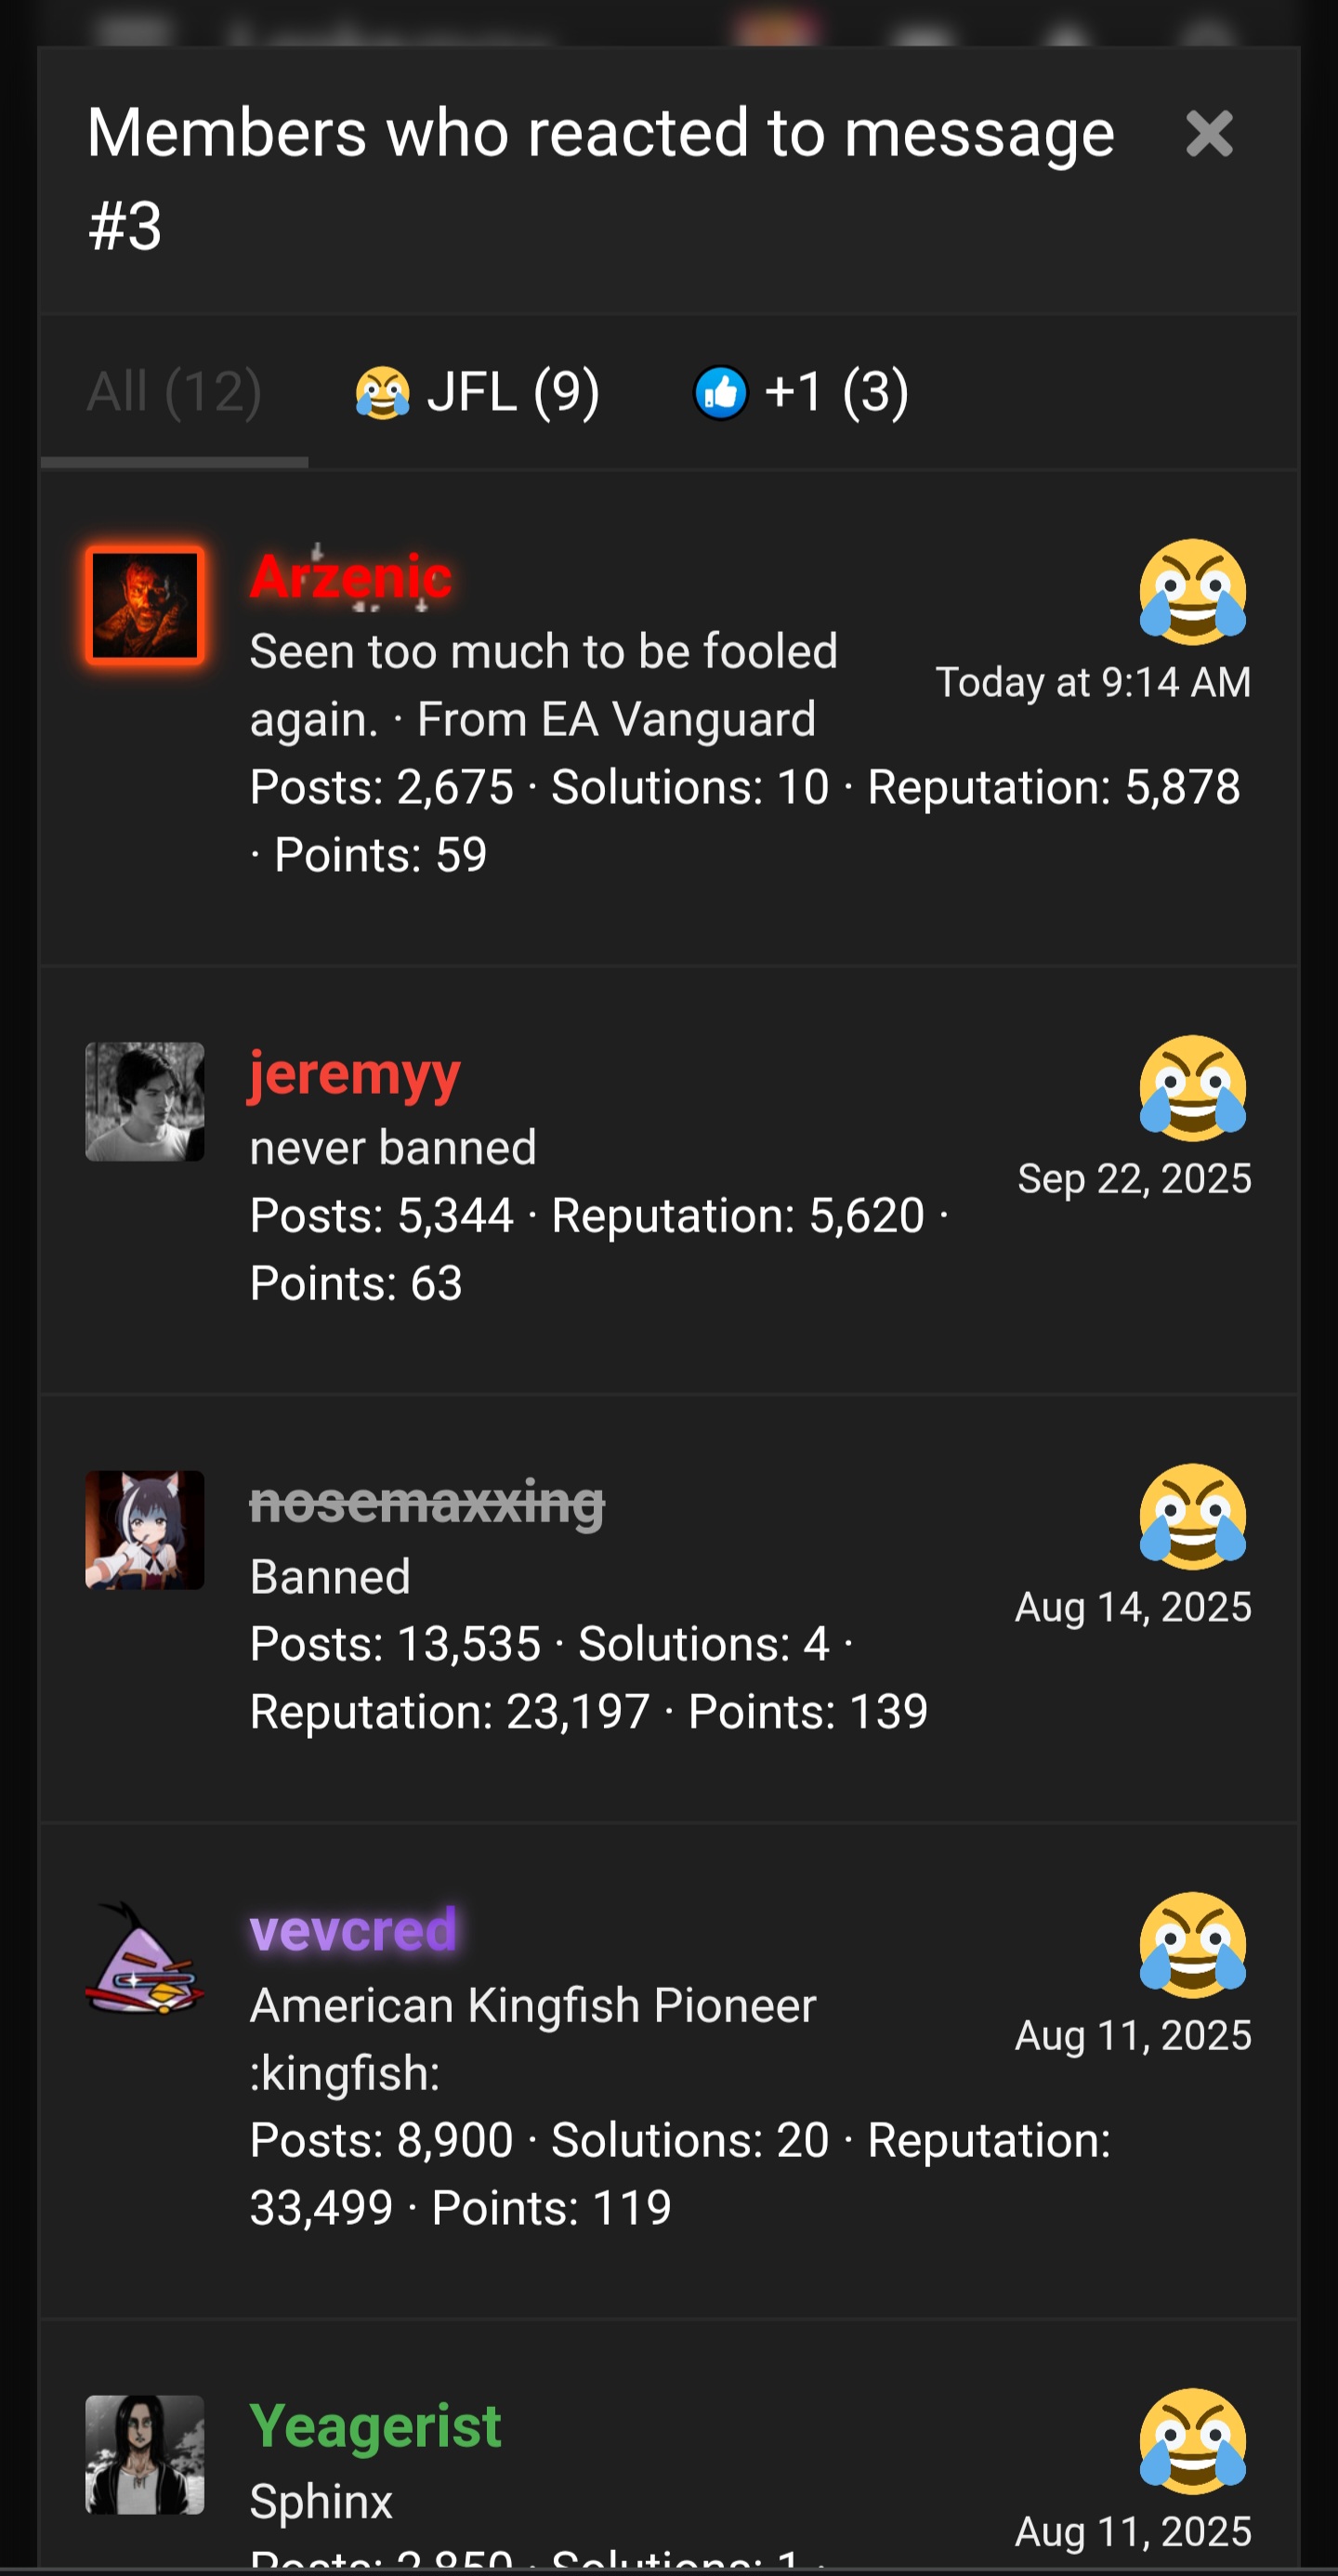Open banned user nosemaxxing's profile
Image resolution: width=1338 pixels, height=2576 pixels.
pos(427,1502)
